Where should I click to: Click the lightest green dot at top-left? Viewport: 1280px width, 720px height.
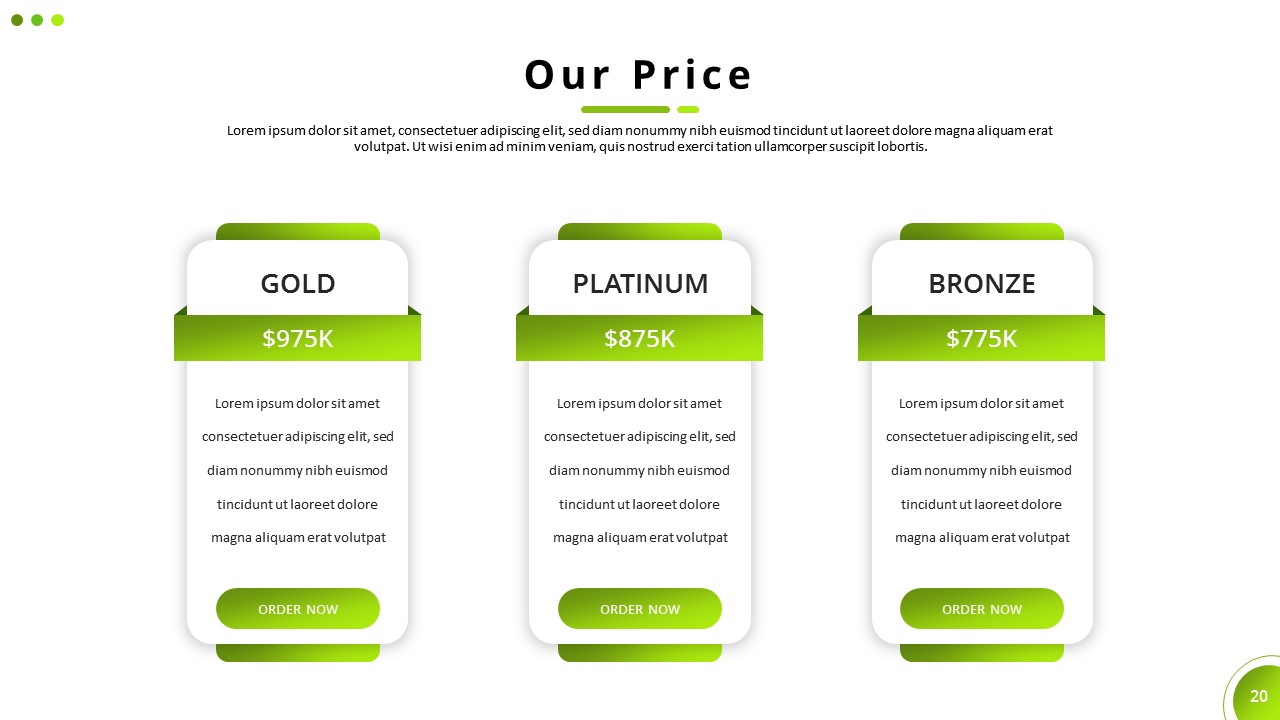58,20
